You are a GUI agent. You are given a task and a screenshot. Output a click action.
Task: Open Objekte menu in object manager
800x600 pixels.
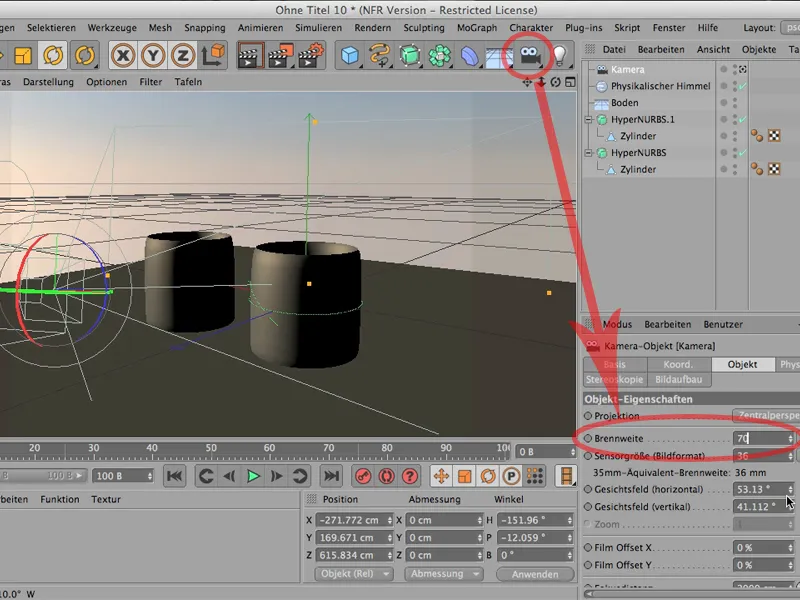[759, 49]
